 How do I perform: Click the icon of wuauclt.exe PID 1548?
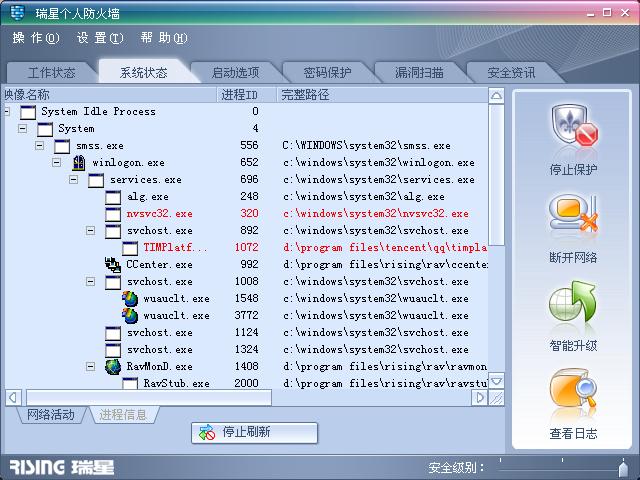pyautogui.click(x=130, y=299)
